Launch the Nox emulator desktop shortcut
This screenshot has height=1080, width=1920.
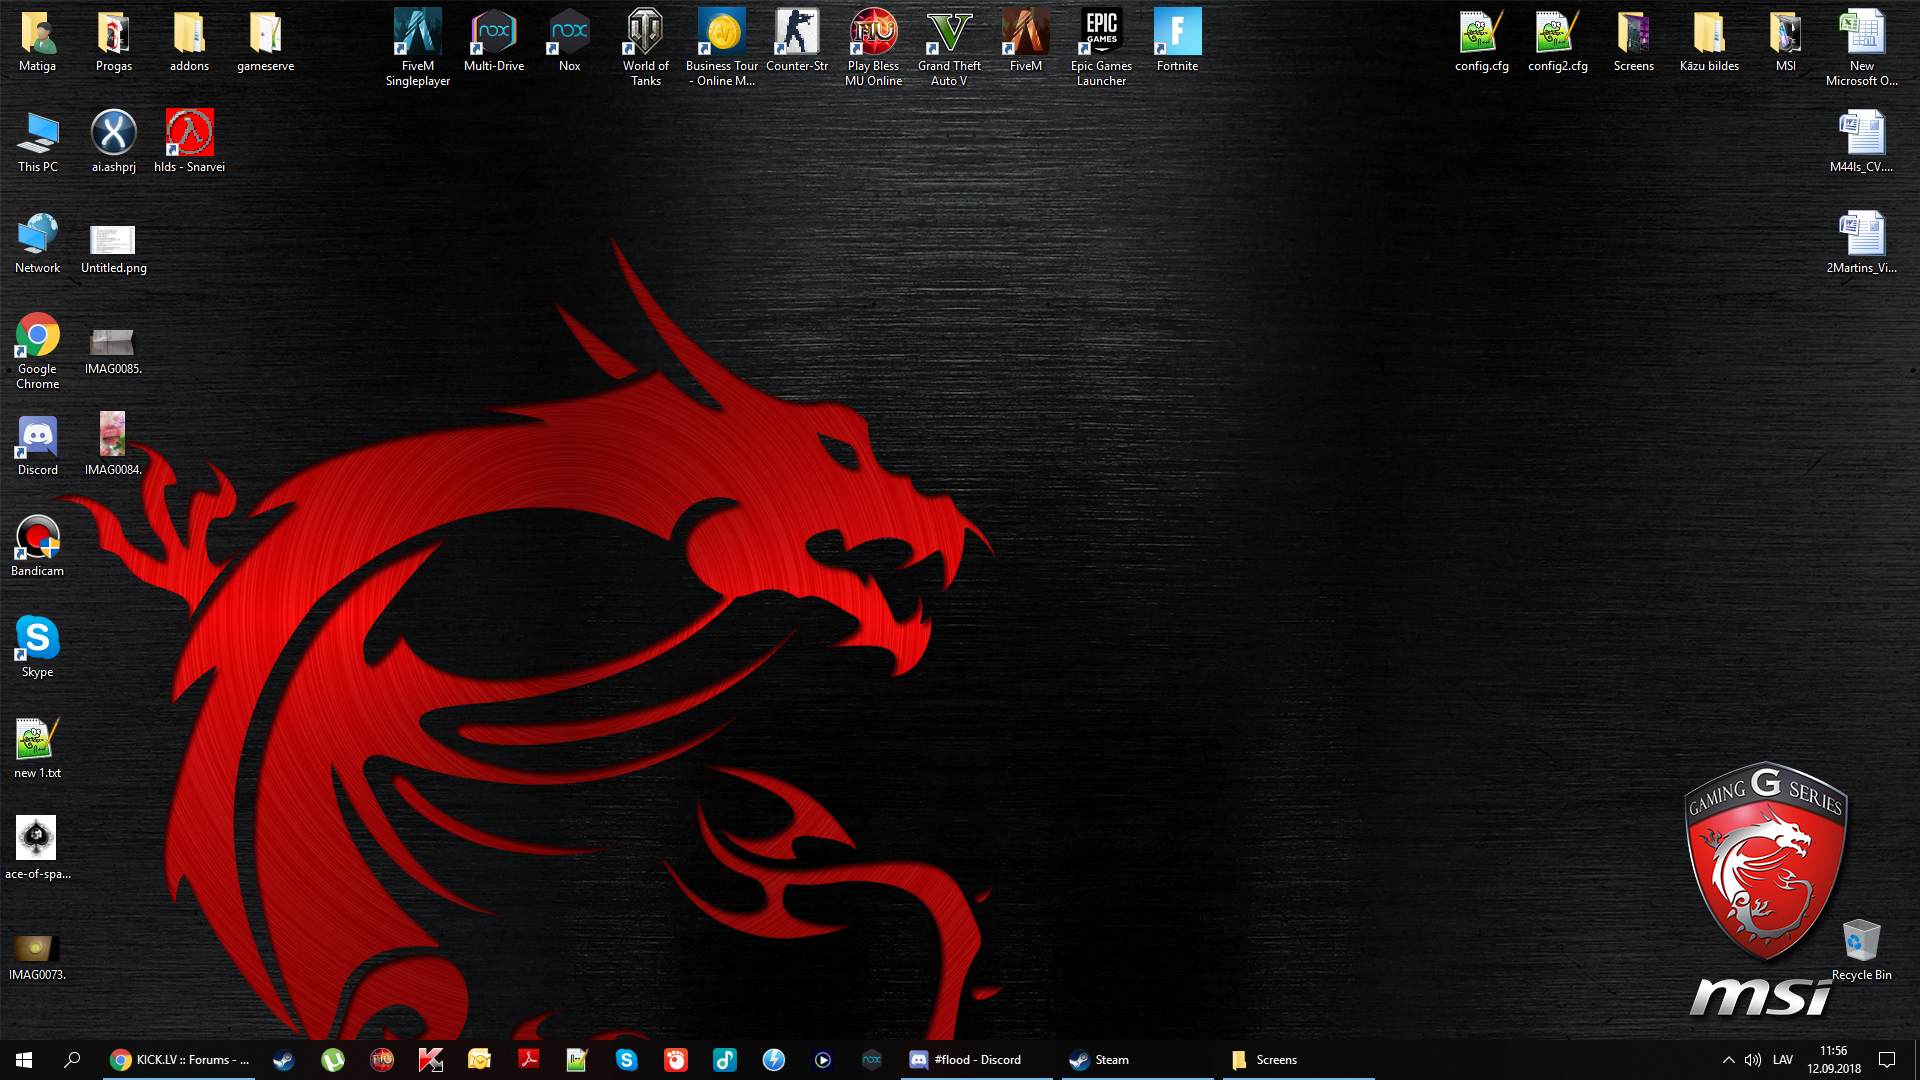(570, 41)
